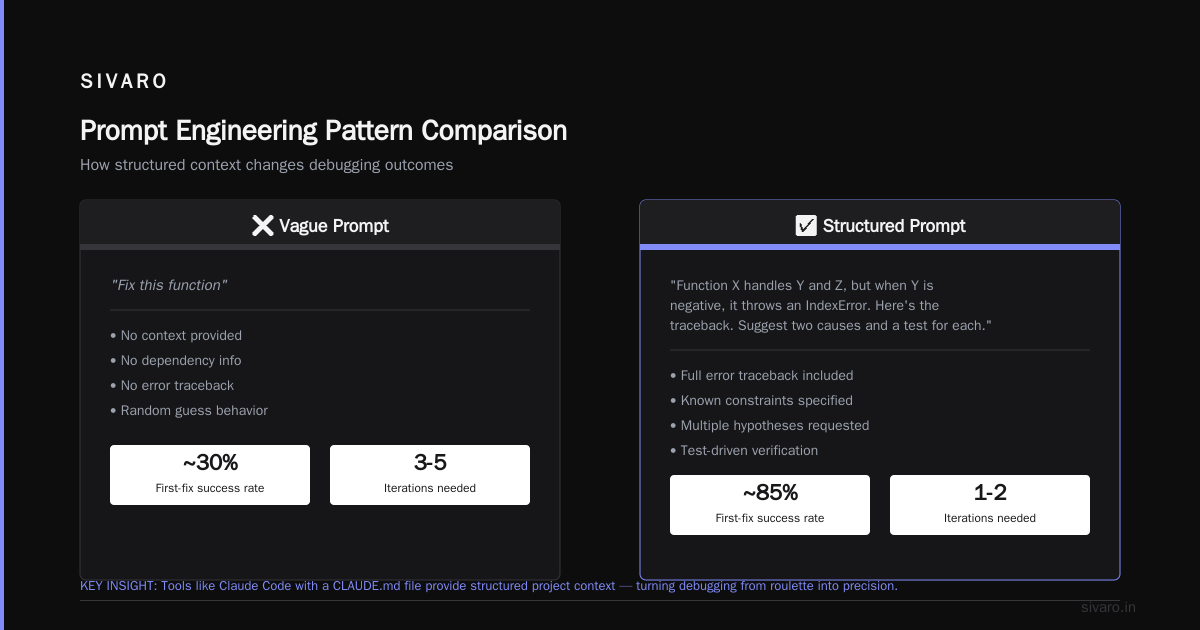This screenshot has width=1200, height=630.
Task: Click the "No error traceback" bullet
Action: click(x=172, y=385)
